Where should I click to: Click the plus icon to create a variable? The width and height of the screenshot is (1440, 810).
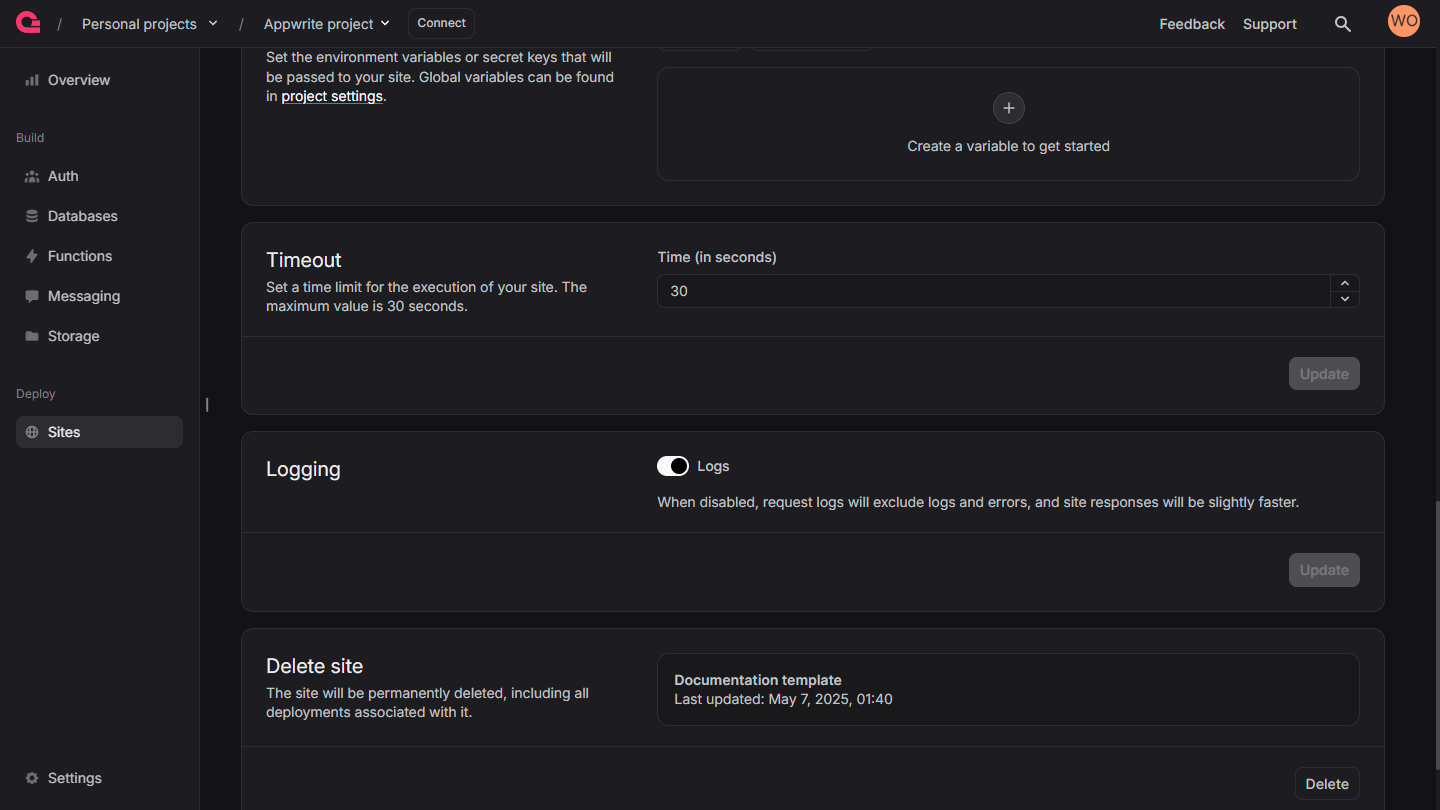[x=1008, y=108]
